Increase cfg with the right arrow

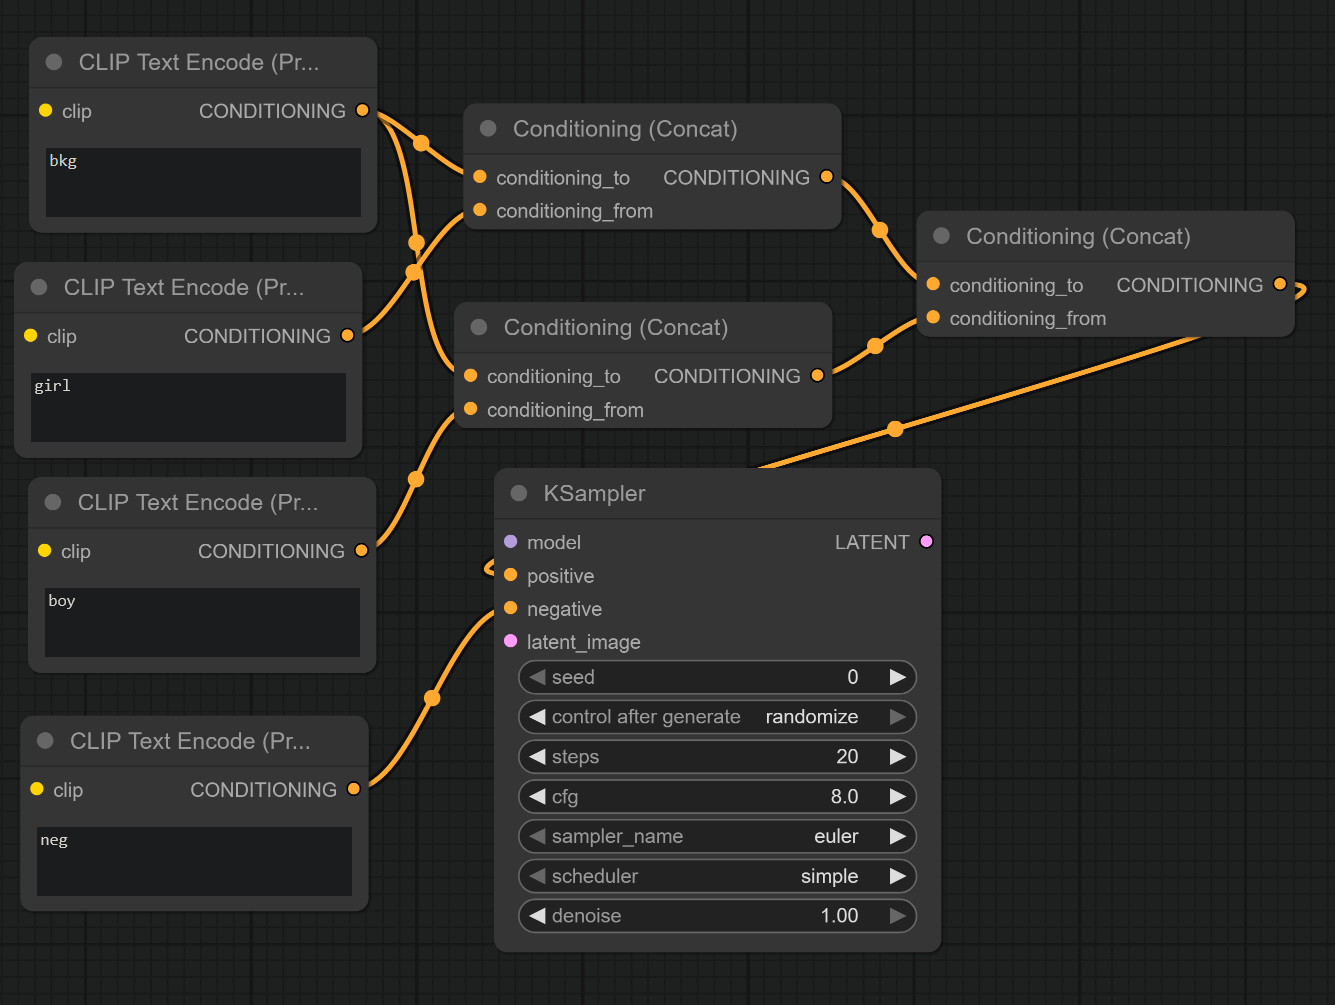click(897, 797)
